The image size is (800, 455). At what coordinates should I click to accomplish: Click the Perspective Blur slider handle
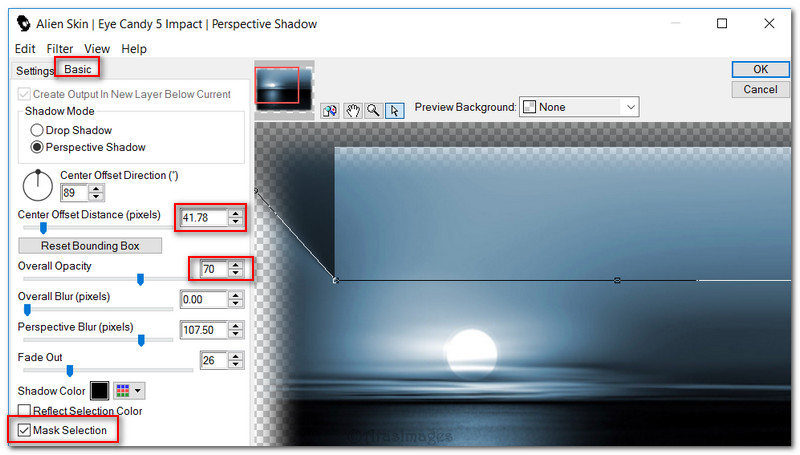click(x=141, y=340)
